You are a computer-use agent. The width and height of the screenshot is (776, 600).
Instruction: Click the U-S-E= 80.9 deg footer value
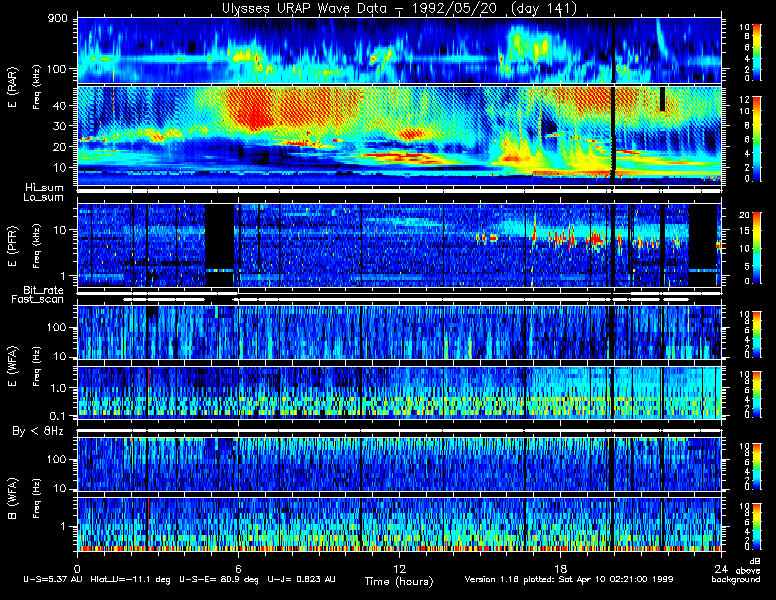click(x=219, y=579)
